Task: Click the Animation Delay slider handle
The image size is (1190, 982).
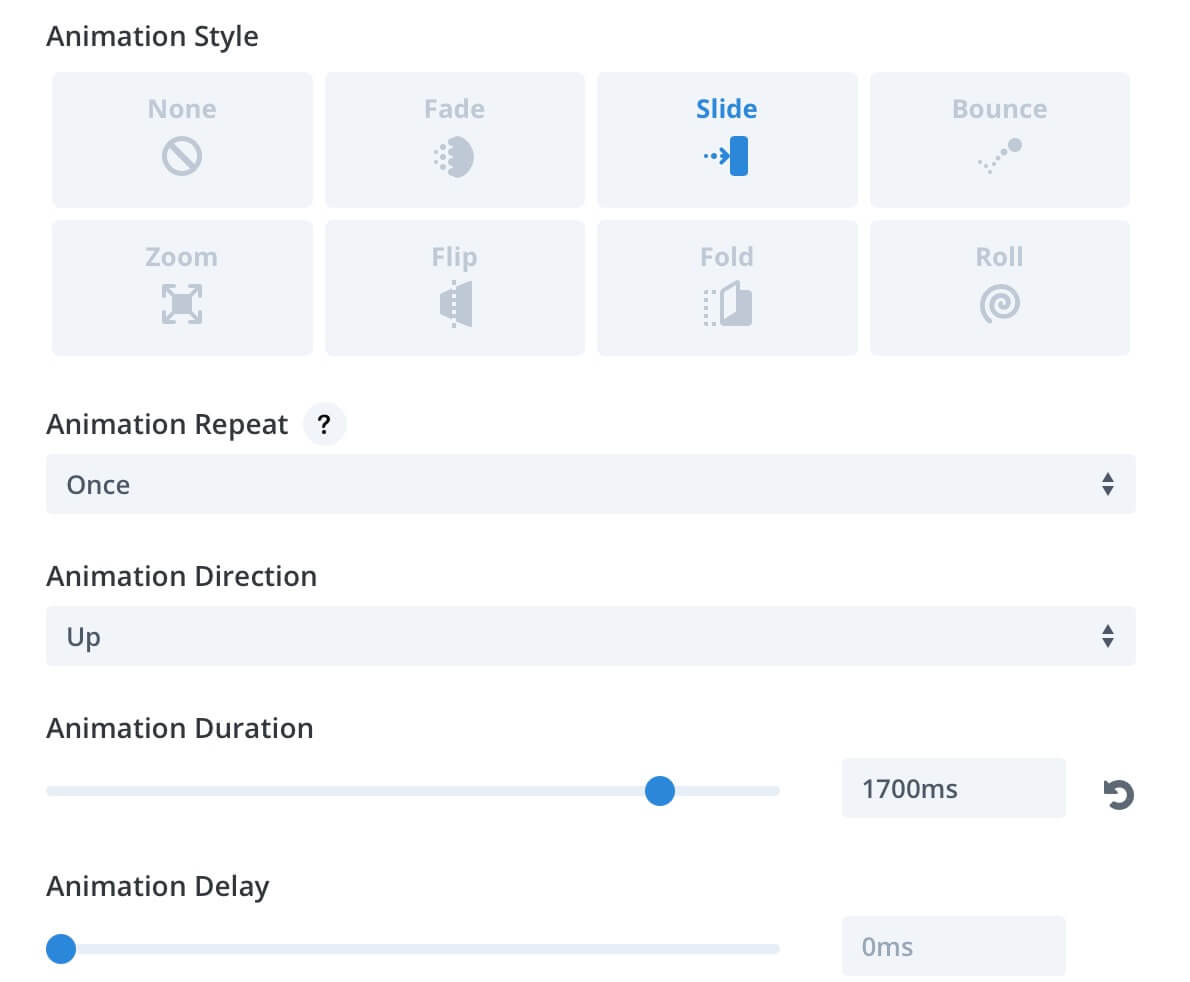Action: (61, 949)
